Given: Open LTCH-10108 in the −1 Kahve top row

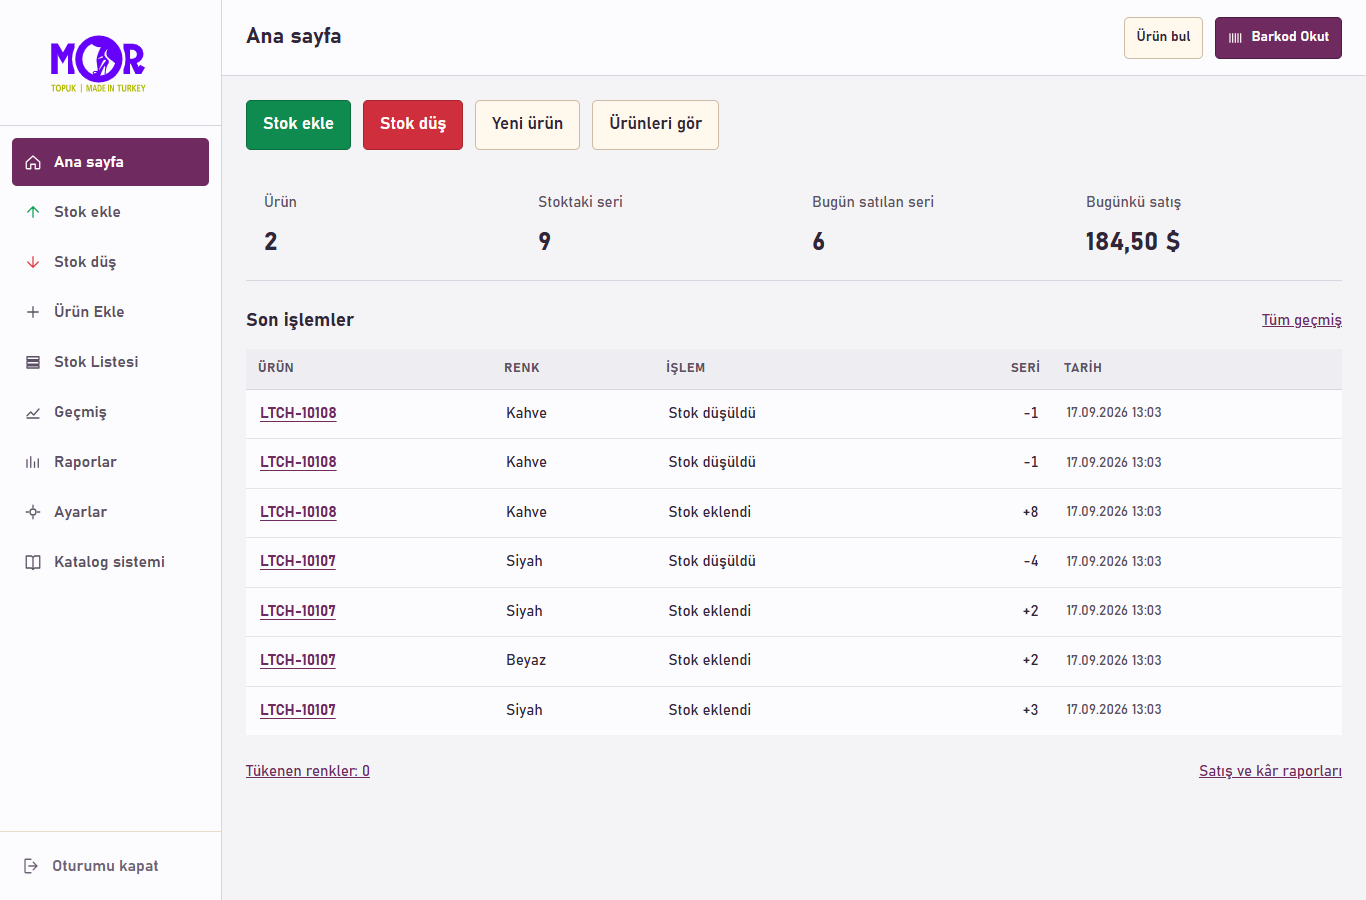Looking at the screenshot, I should (x=298, y=413).
